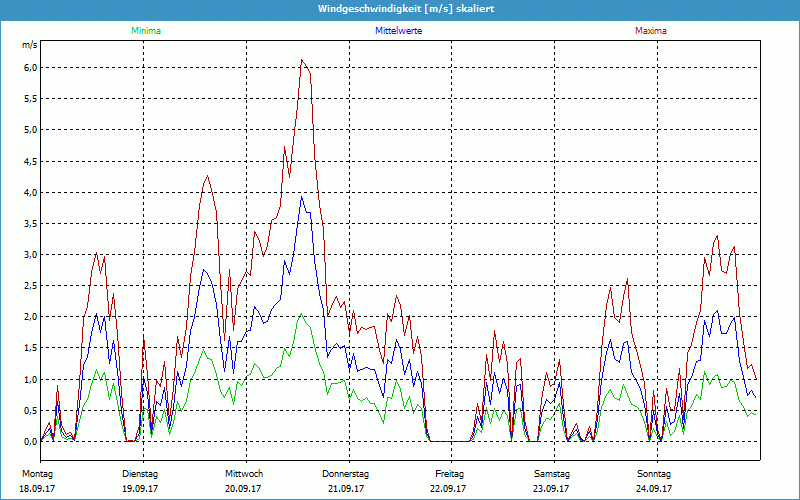Image resolution: width=800 pixels, height=500 pixels.
Task: Select the blue Mittelwerte legend label
Action: [398, 31]
